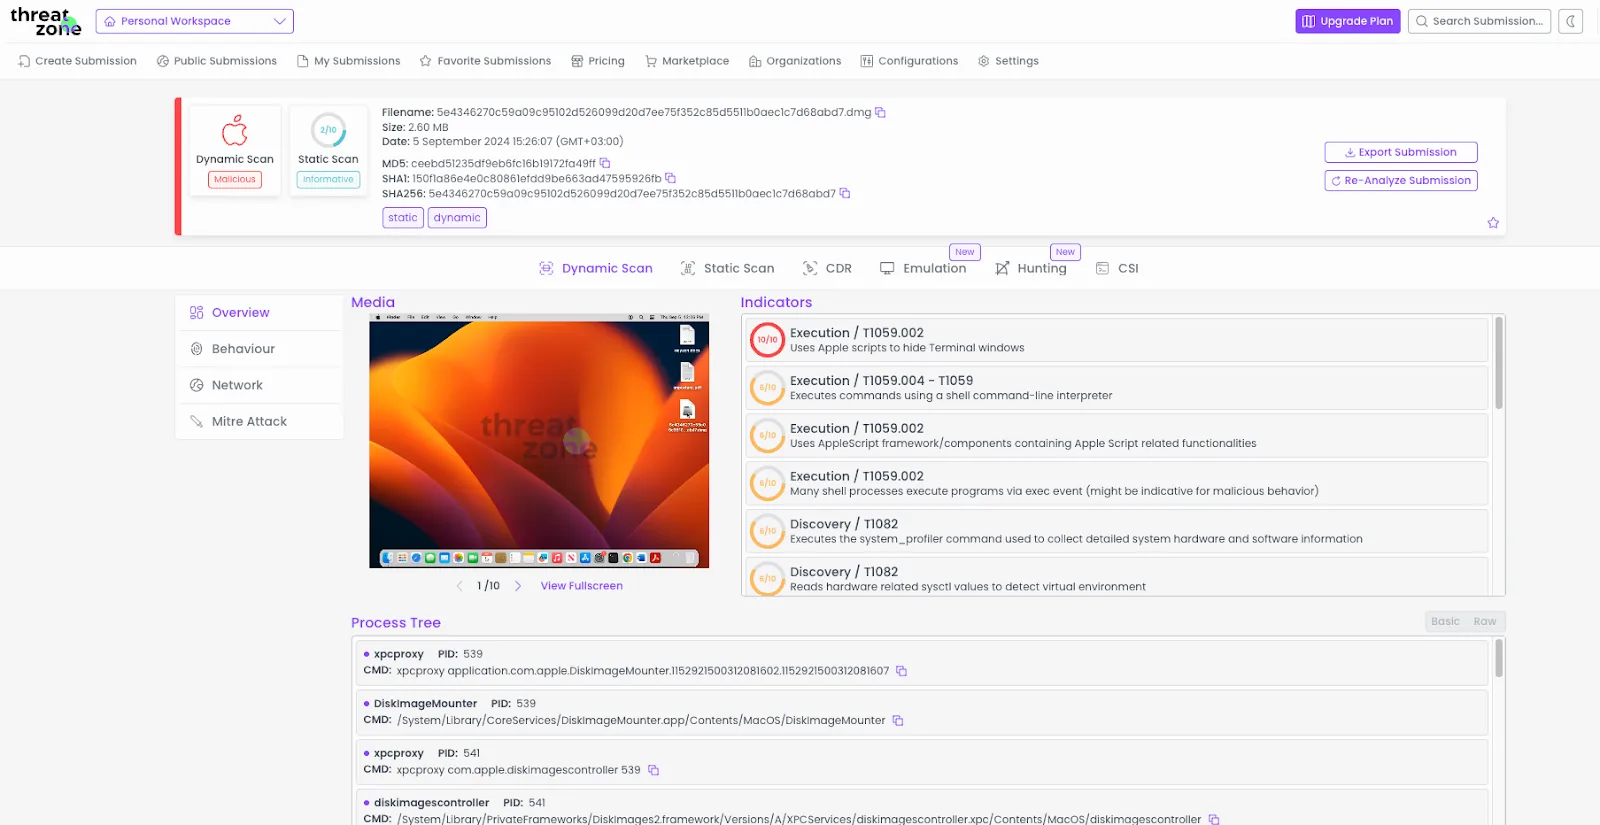
Task: Copy xpcproxy PID 539 command
Action: click(x=901, y=671)
